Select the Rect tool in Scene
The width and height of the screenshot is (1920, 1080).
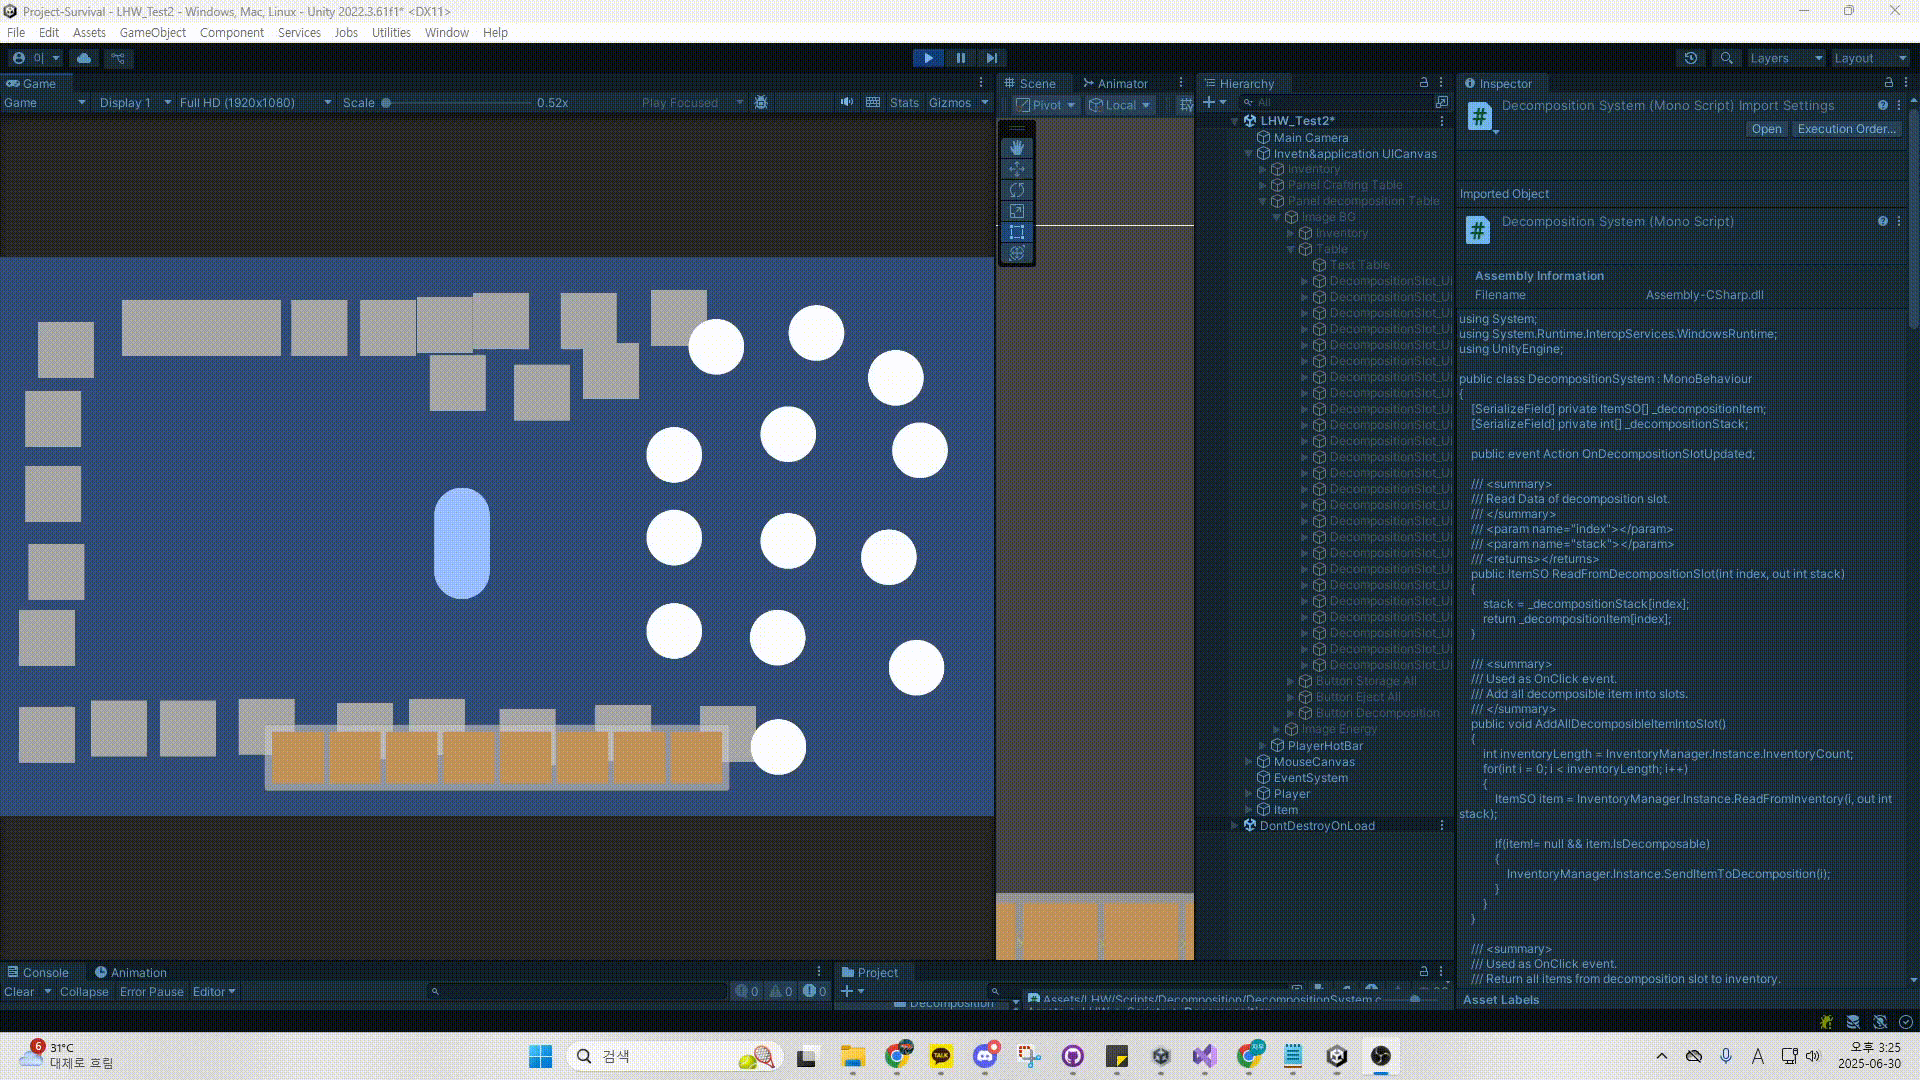1017,232
